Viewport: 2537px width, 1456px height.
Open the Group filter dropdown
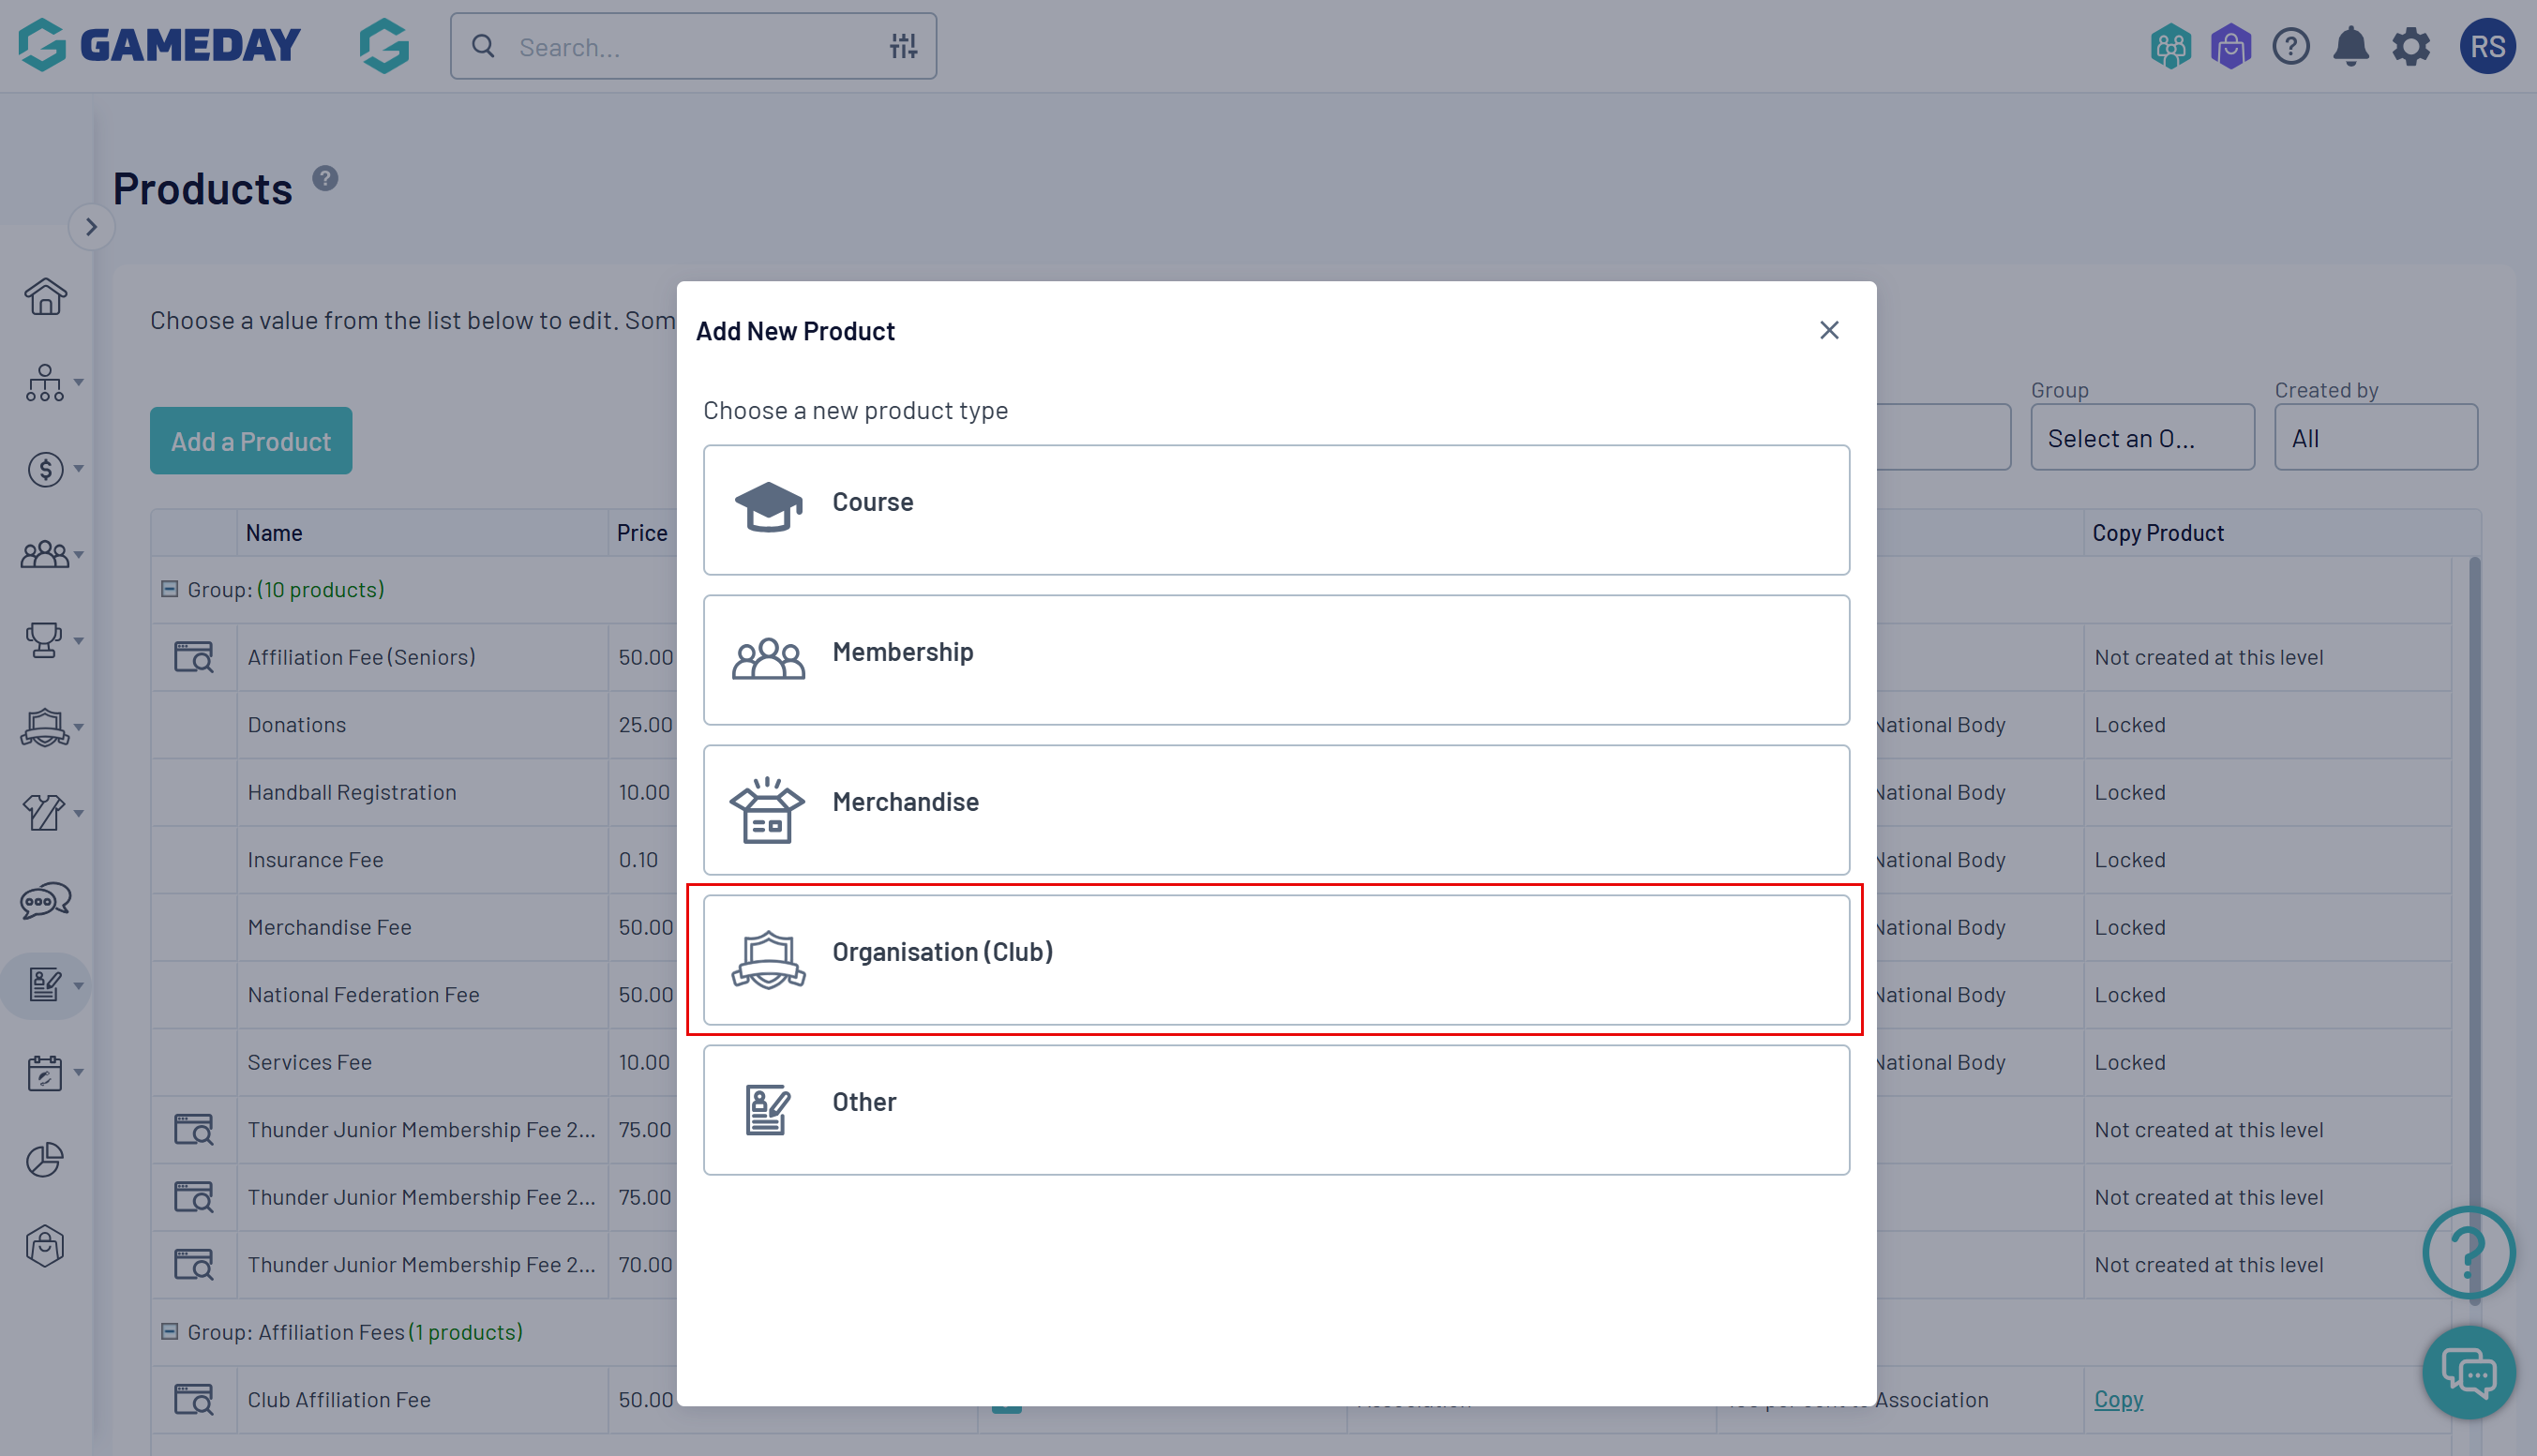[x=2141, y=438]
